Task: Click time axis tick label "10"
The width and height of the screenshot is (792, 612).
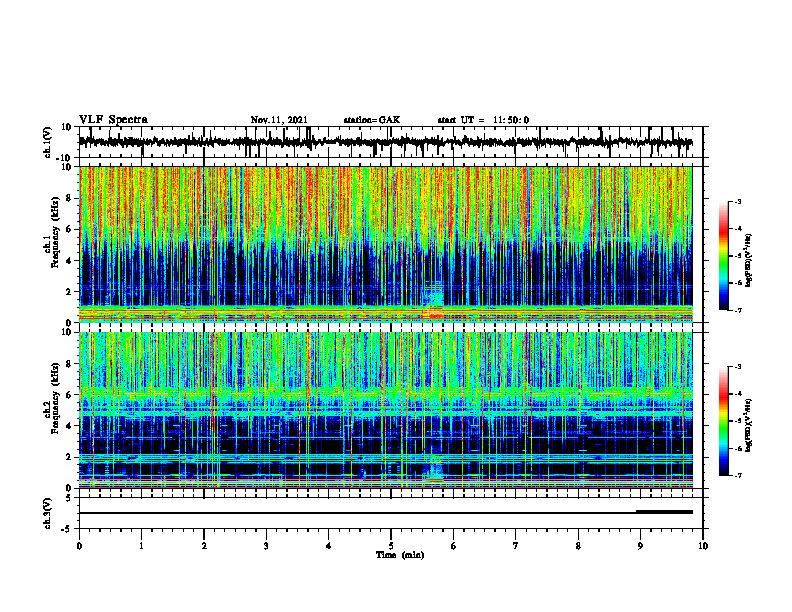Action: coord(703,546)
